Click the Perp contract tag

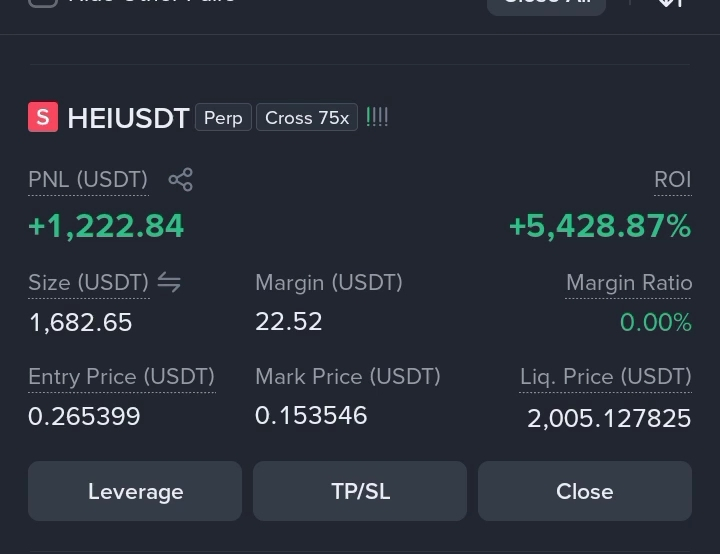click(223, 118)
